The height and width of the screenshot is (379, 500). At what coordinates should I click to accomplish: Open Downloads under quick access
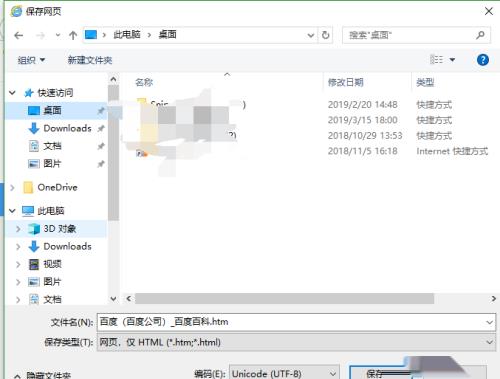tap(67, 128)
